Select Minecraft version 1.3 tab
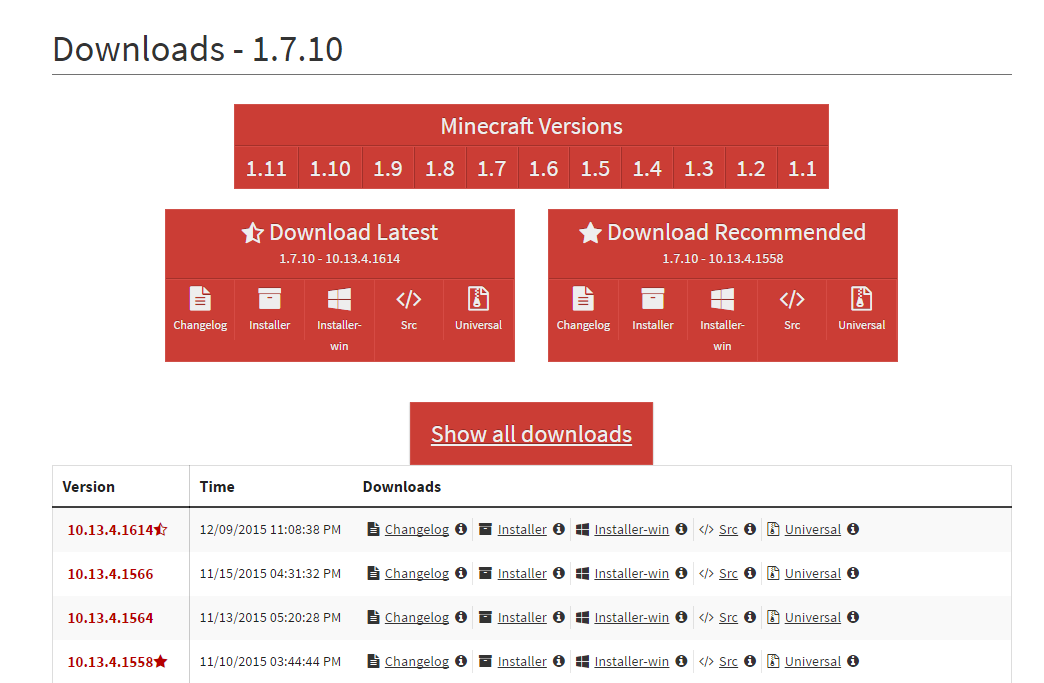 tap(699, 168)
